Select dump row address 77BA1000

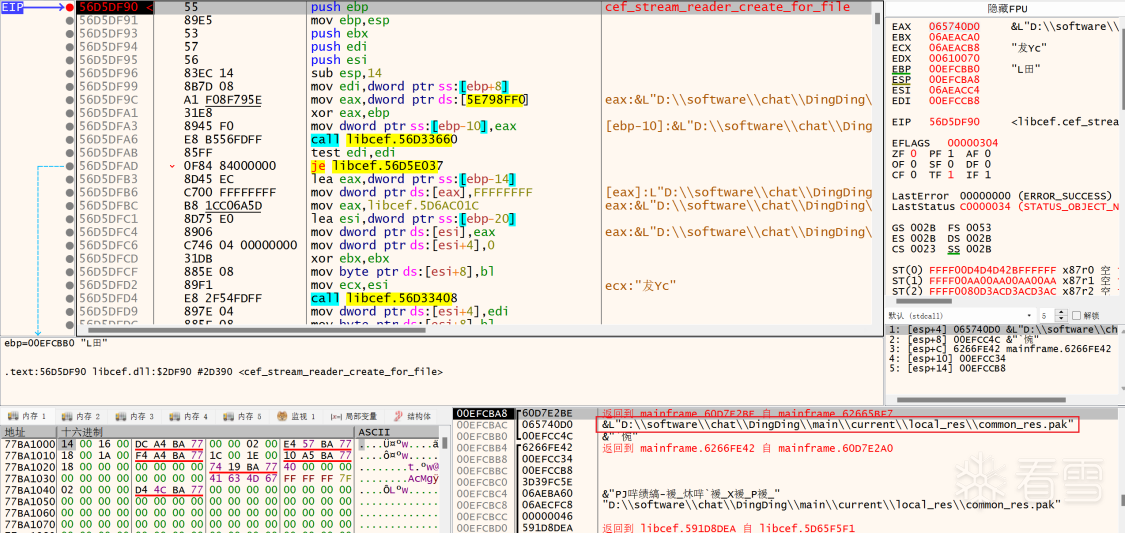29,444
